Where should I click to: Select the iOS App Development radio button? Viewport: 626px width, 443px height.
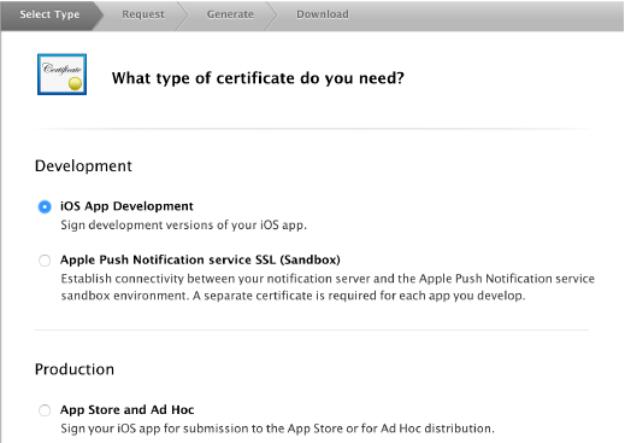pos(45,207)
